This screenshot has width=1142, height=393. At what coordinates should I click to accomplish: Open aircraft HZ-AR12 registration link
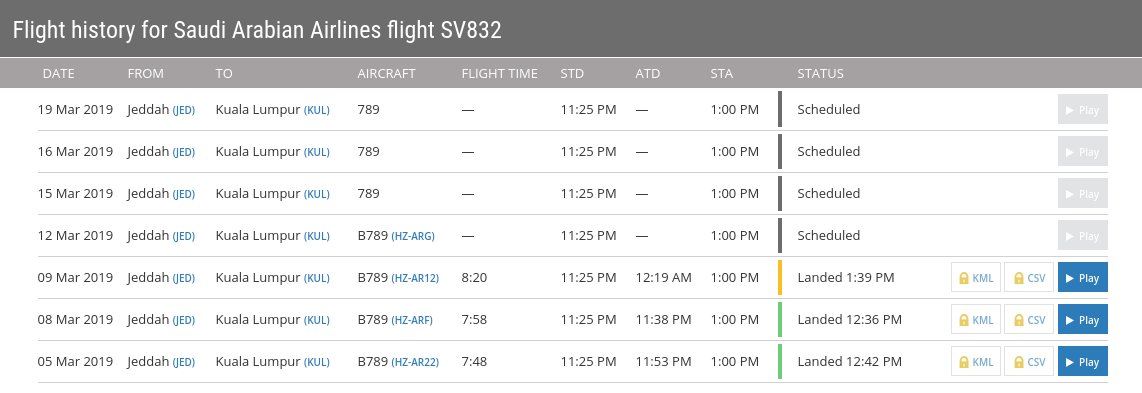point(415,278)
